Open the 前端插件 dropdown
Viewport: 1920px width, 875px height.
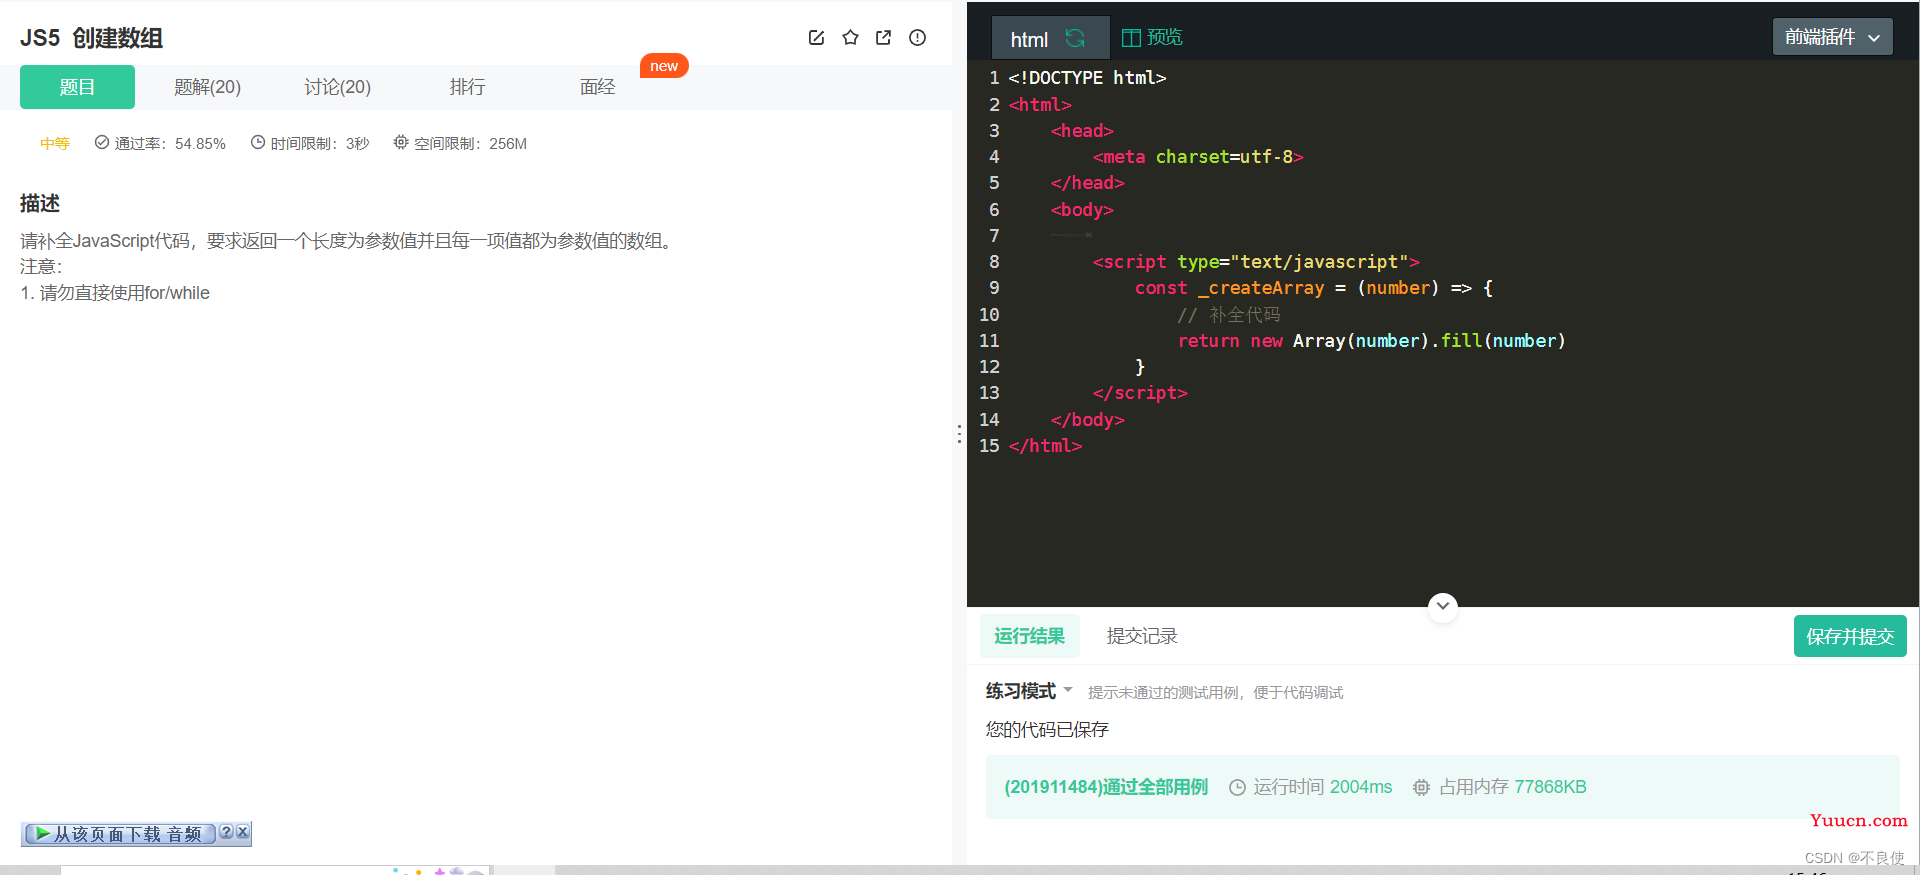pyautogui.click(x=1832, y=37)
